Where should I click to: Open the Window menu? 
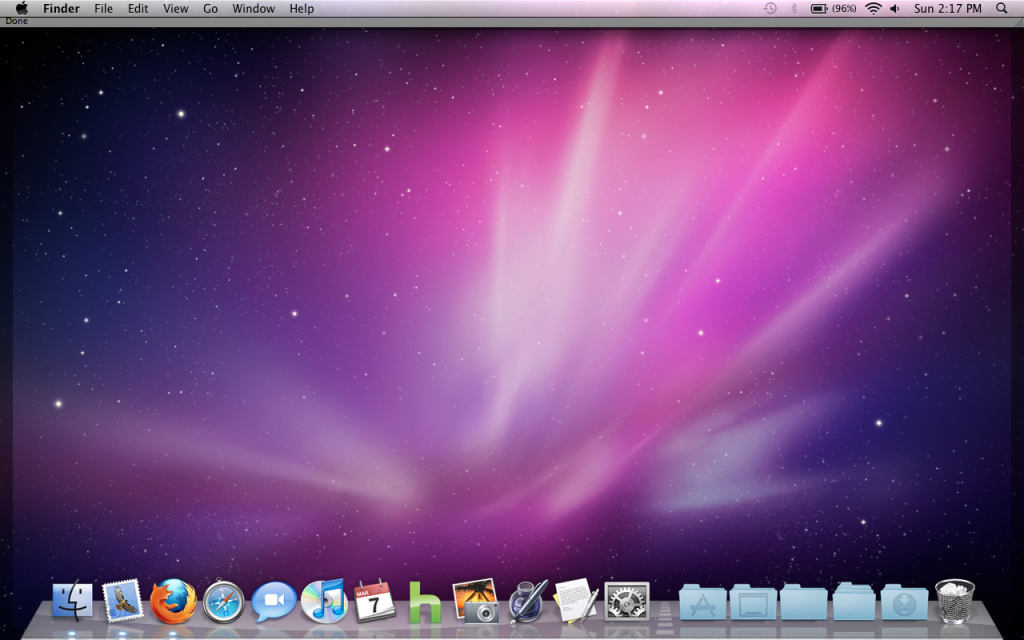pyautogui.click(x=253, y=8)
